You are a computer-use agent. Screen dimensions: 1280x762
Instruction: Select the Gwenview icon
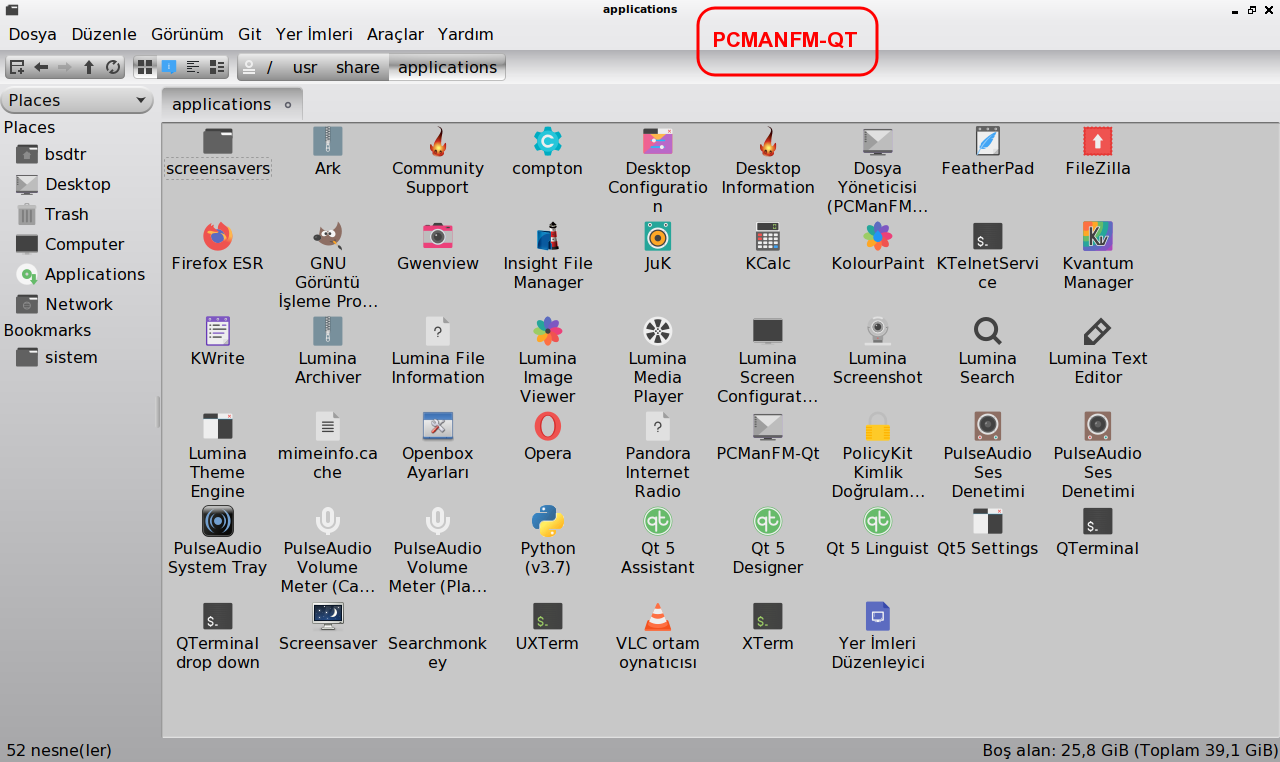437,236
